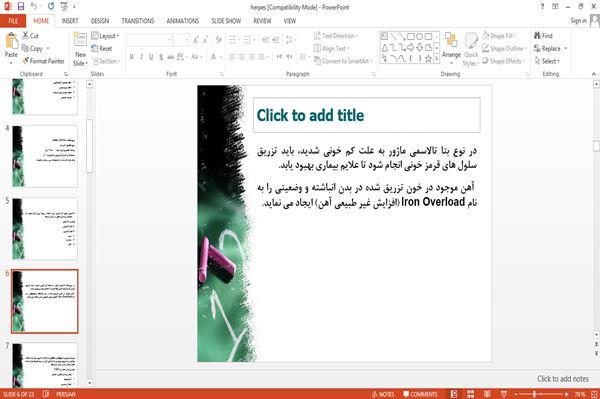Select slide 5 thumbnail
Screen dimensions: 600x399
pos(45,229)
